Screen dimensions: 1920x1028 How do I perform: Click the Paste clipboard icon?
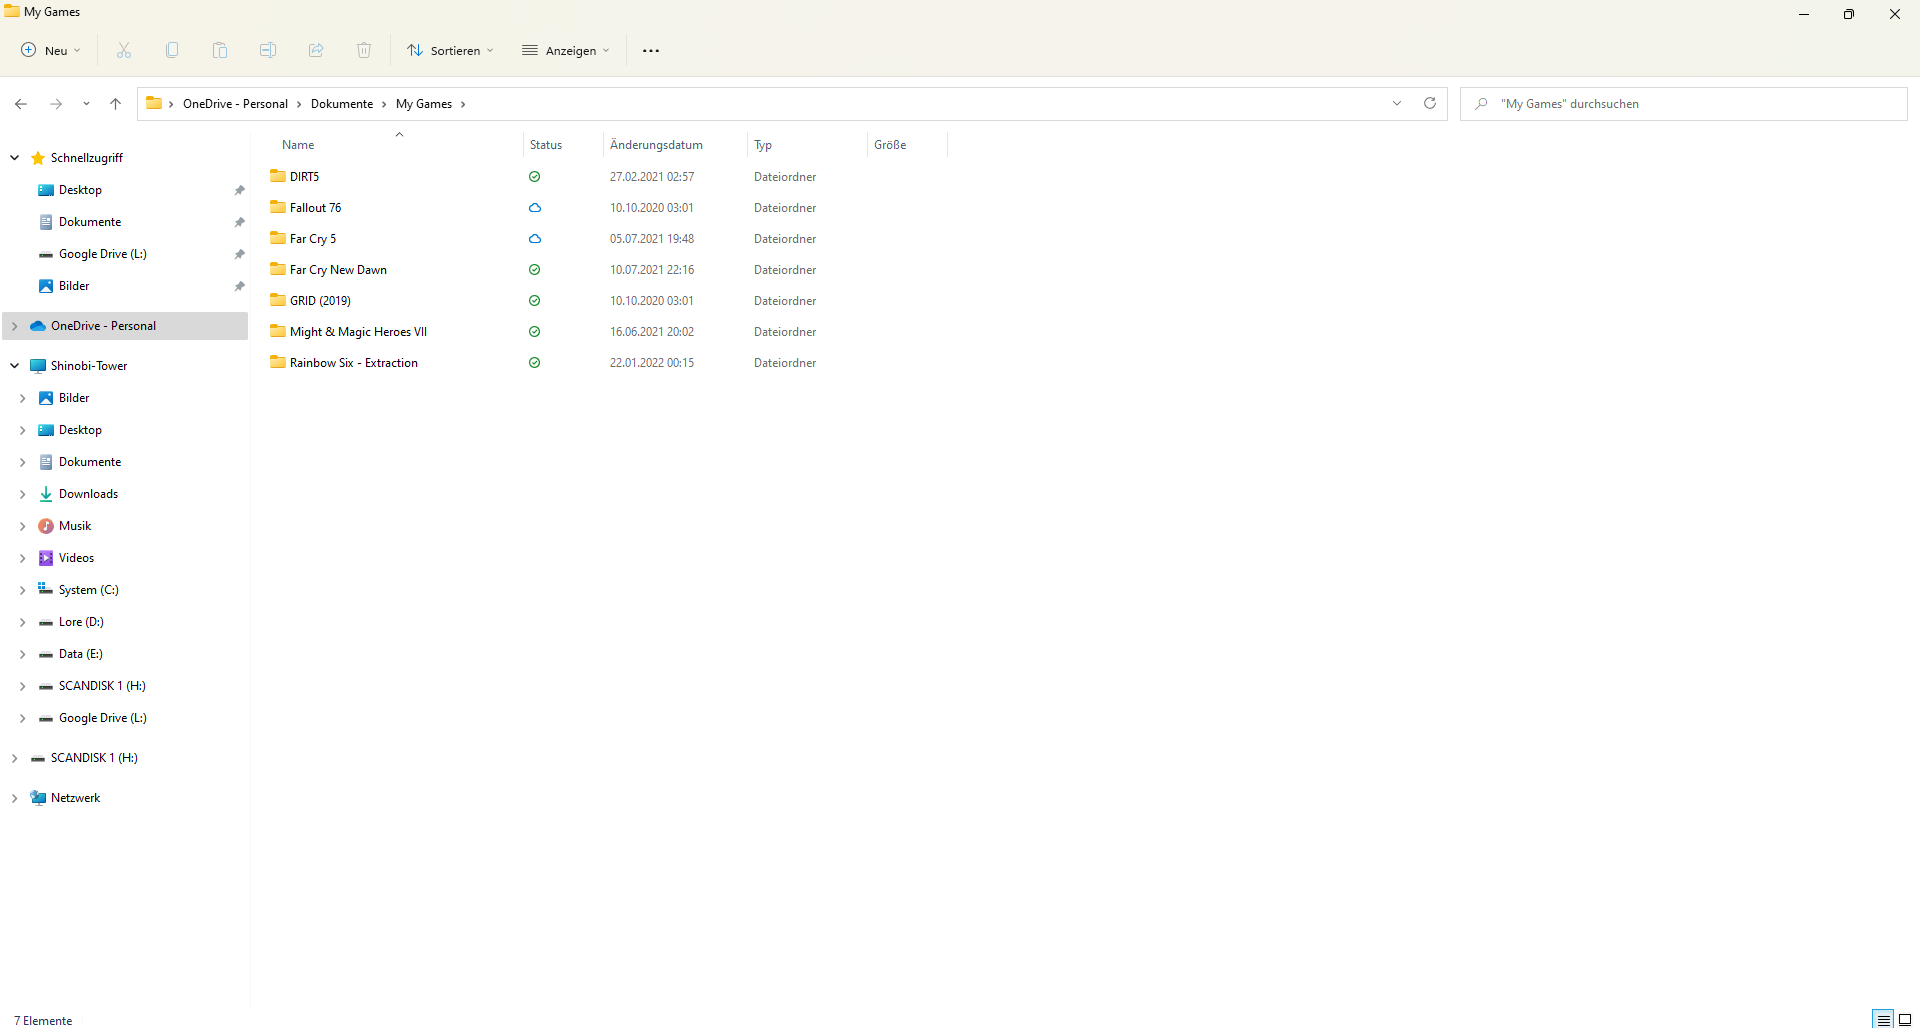pos(220,51)
